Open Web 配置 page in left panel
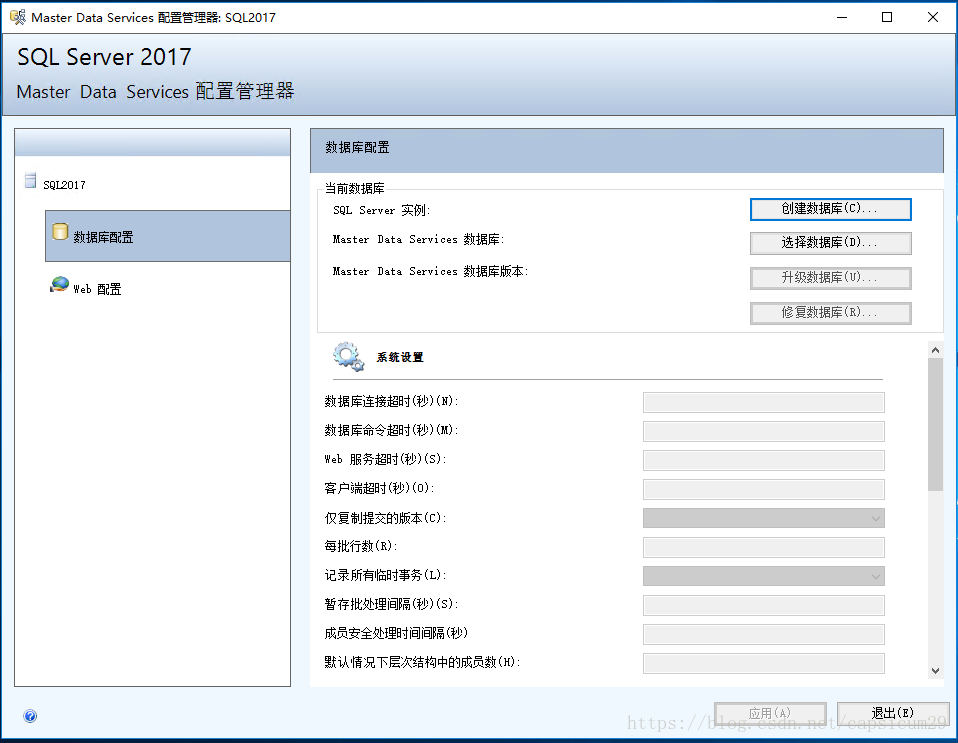The image size is (958, 743). pos(97,289)
